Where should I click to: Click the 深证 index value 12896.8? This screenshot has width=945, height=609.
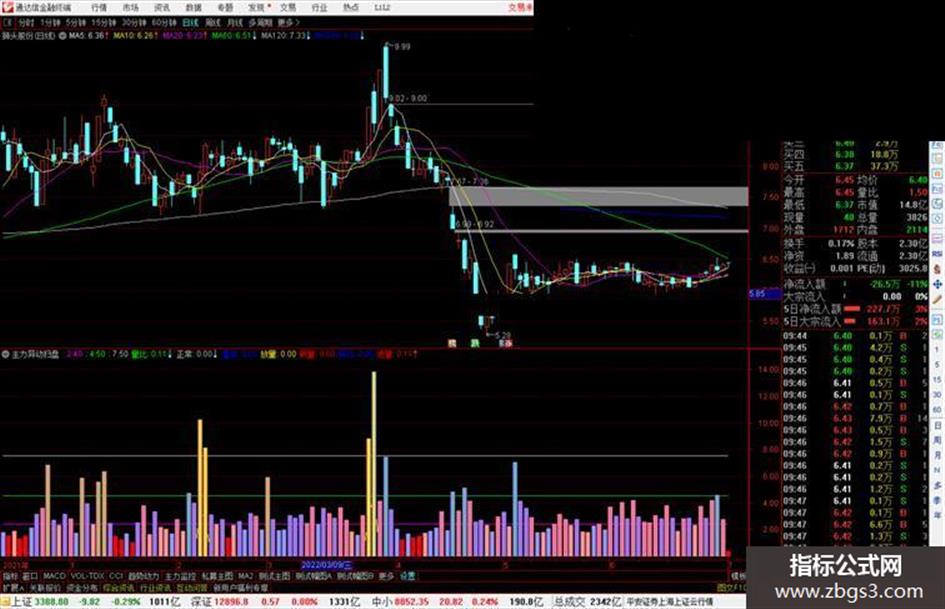pos(231,602)
